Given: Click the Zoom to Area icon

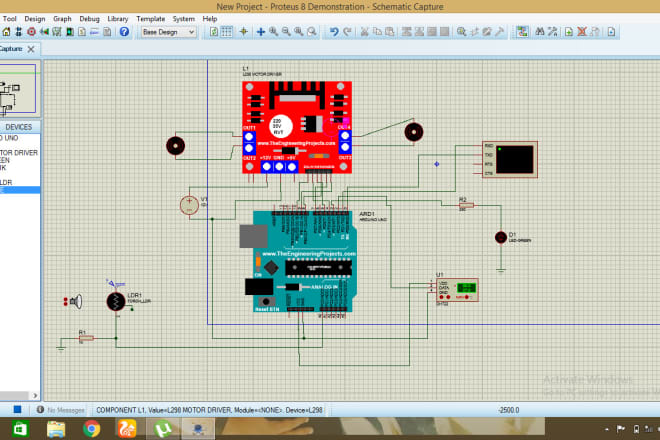Looking at the screenshot, I should click(x=311, y=32).
